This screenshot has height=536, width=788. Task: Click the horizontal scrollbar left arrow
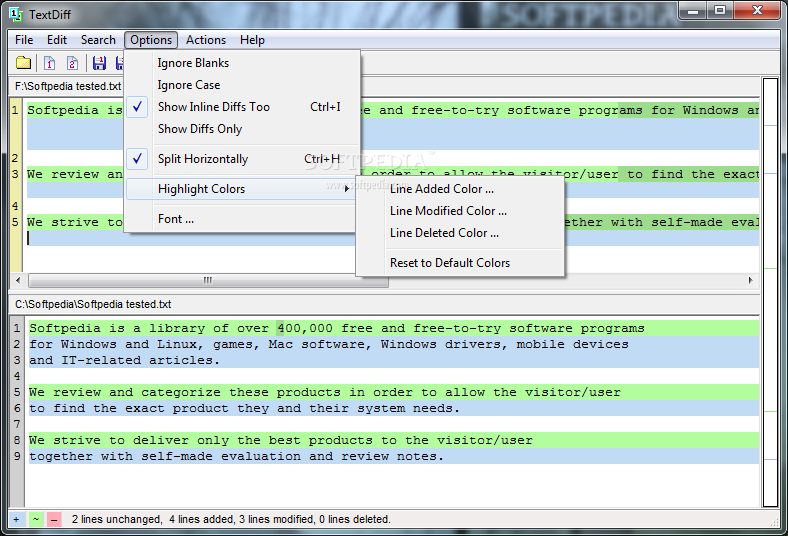(x=18, y=280)
